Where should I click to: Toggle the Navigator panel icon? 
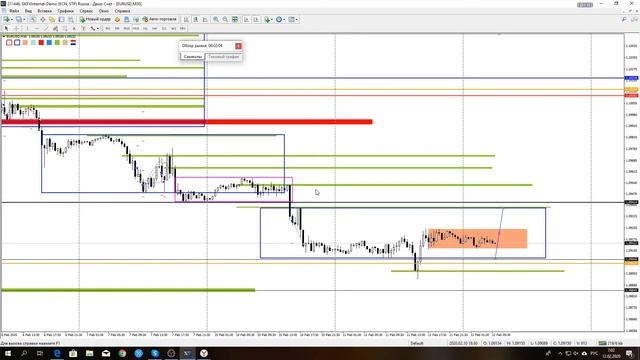coord(52,19)
